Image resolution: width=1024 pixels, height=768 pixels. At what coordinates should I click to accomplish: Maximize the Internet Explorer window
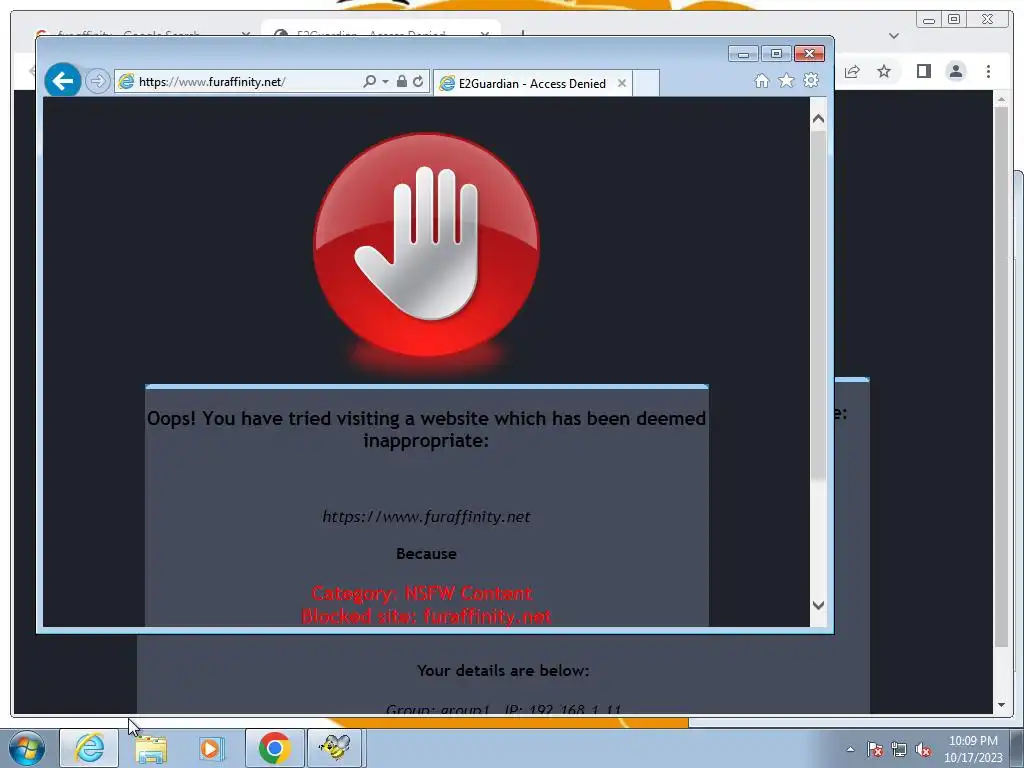click(x=776, y=54)
